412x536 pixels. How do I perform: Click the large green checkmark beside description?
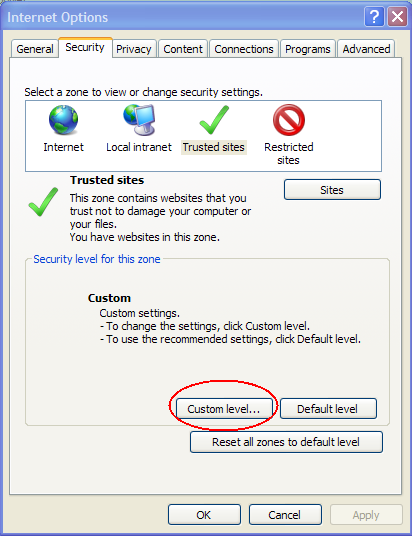pyautogui.click(x=43, y=202)
